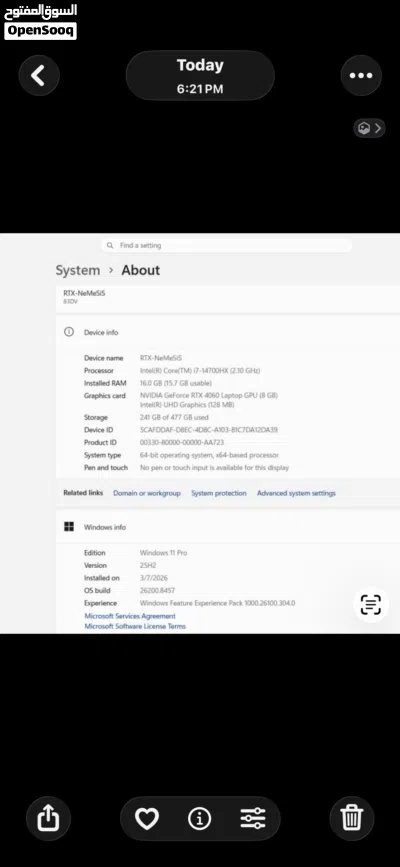Viewport: 400px width, 867px height.
Task: Click the No pen or touch input text
Action: click(214, 468)
